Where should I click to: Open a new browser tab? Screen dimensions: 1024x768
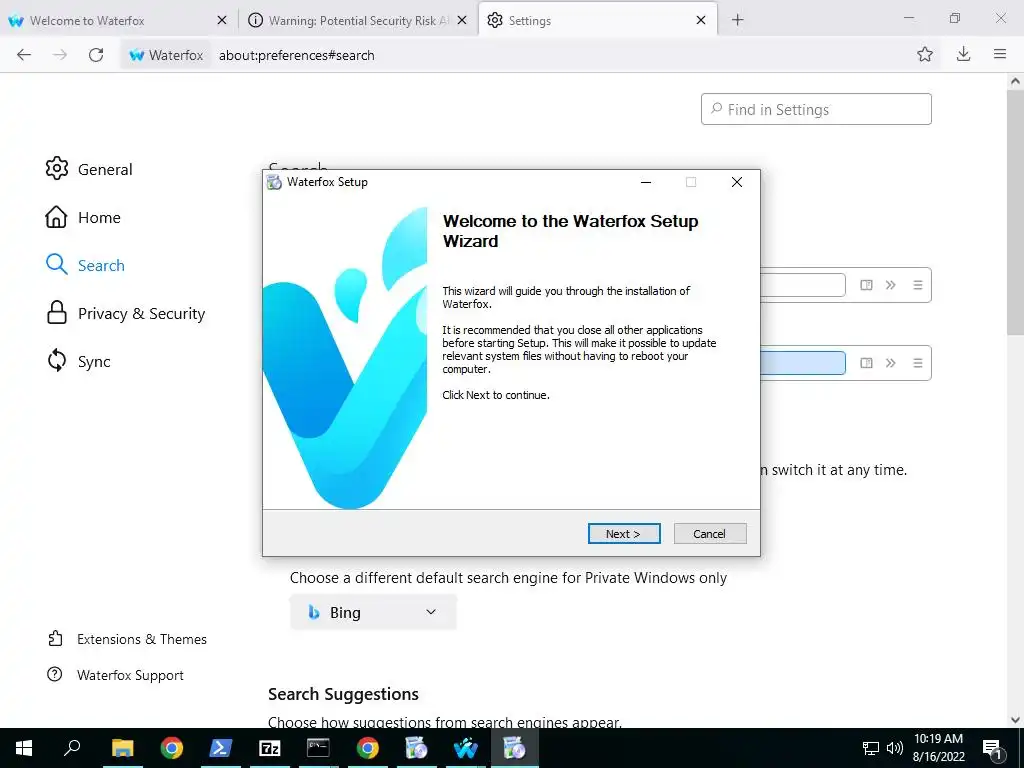(737, 20)
